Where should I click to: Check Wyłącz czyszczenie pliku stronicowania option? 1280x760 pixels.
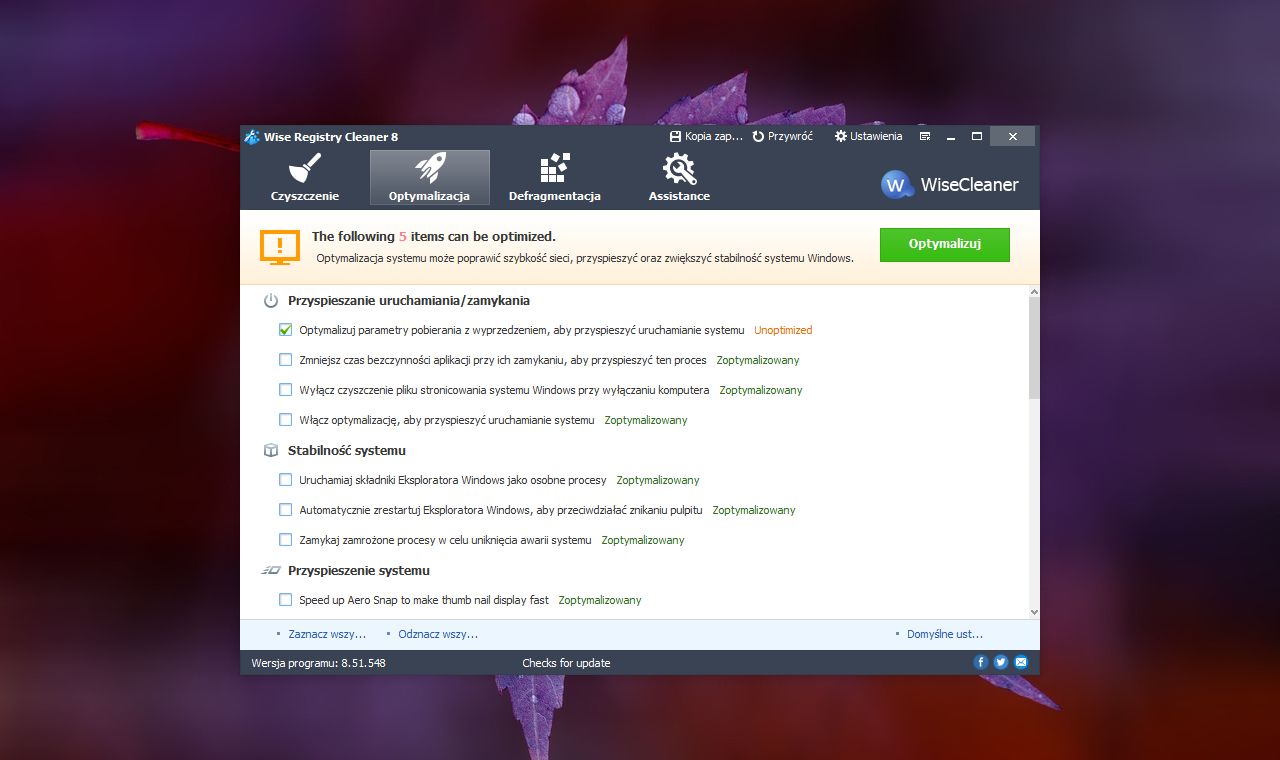click(286, 390)
